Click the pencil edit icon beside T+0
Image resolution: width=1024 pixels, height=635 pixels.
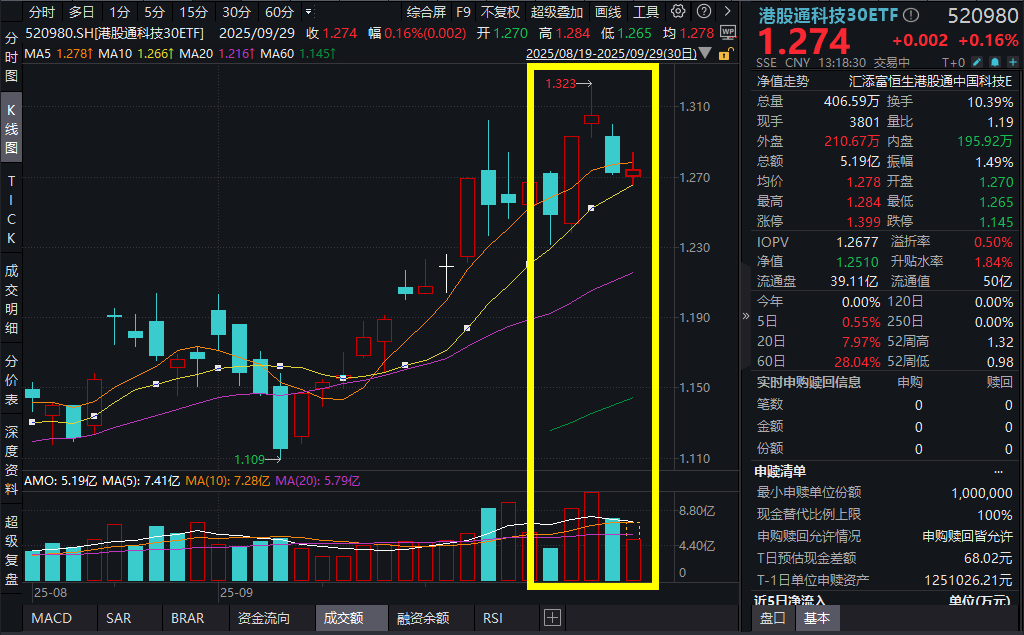[x=977, y=61]
